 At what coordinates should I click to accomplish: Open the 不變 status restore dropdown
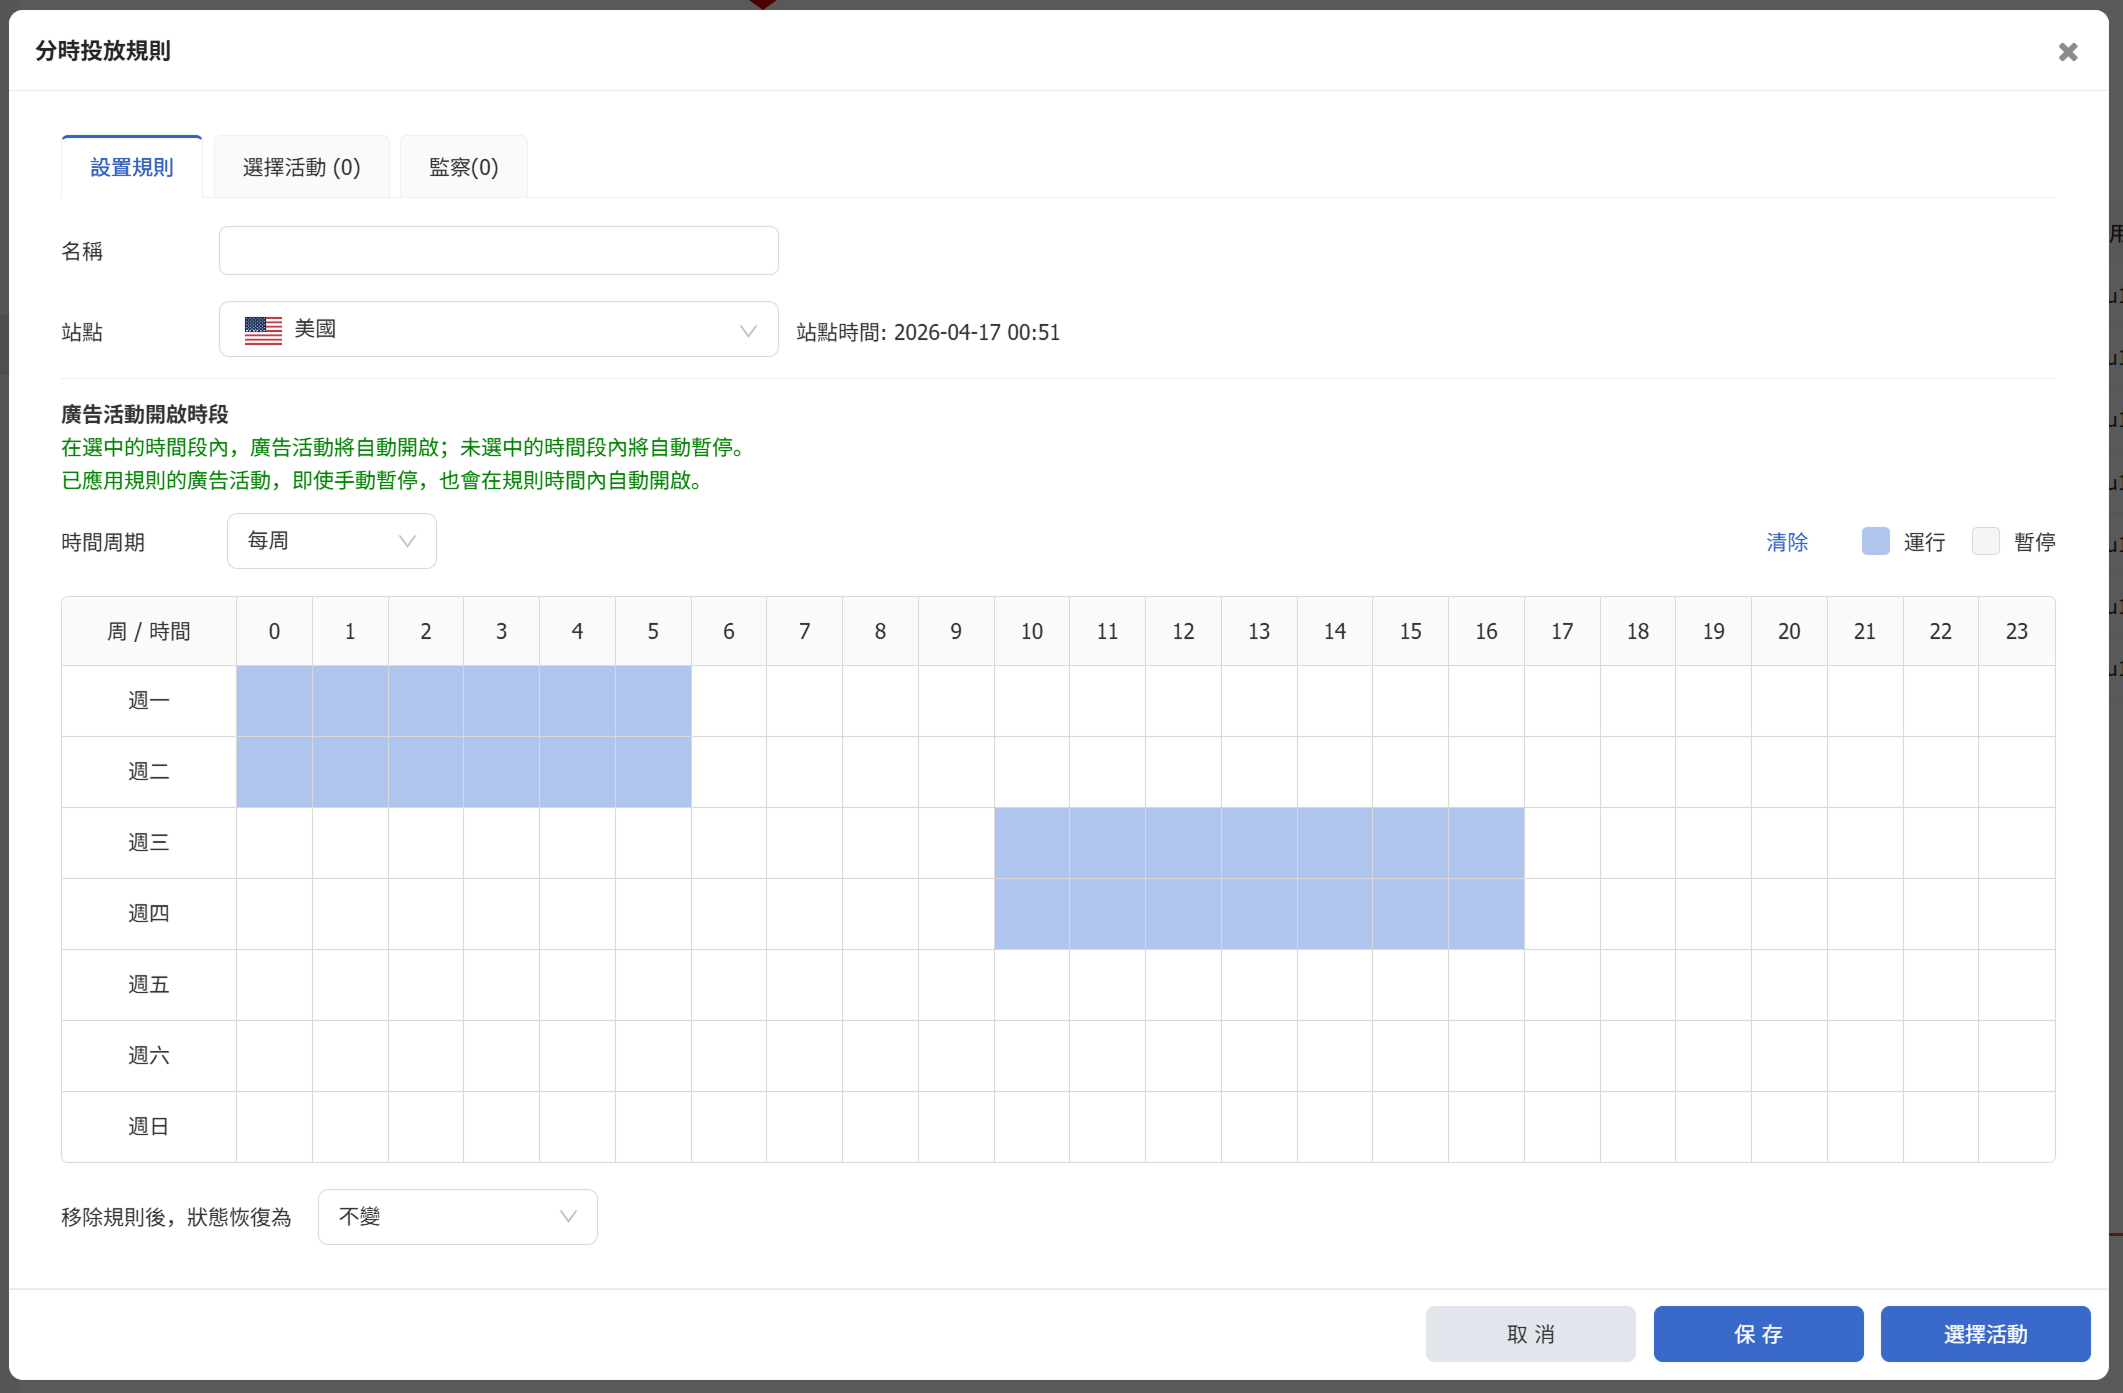[457, 1217]
